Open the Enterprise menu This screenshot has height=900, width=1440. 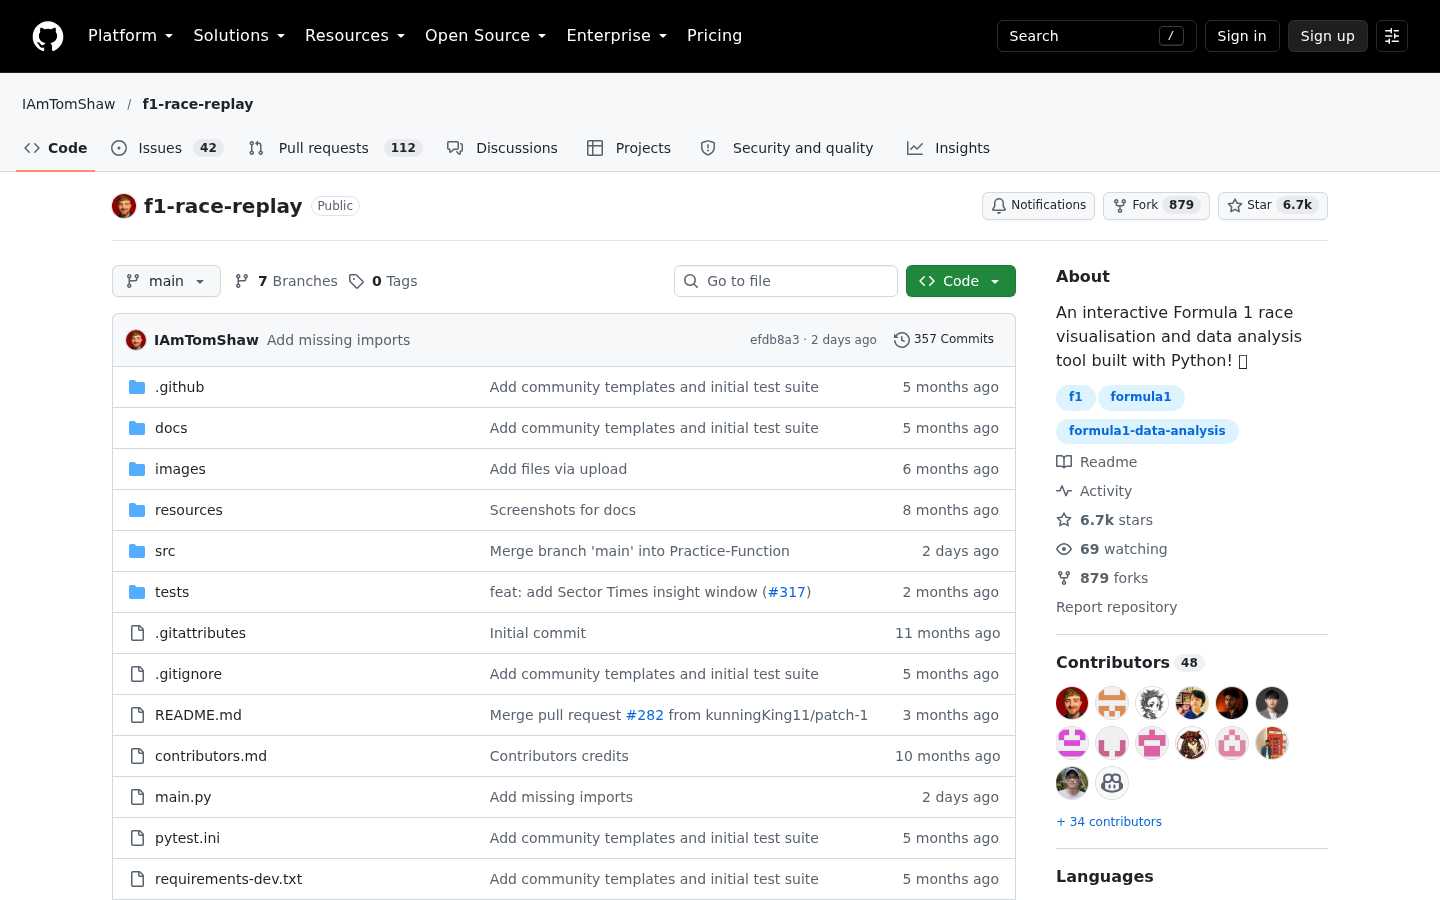616,36
